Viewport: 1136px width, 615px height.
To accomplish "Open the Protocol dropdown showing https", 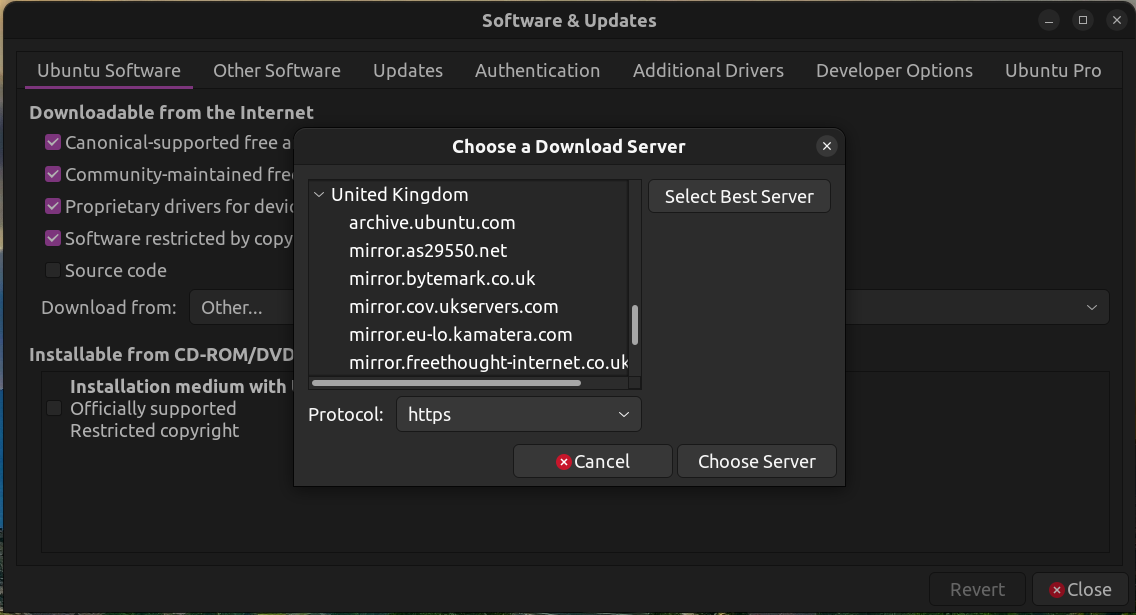I will (518, 415).
